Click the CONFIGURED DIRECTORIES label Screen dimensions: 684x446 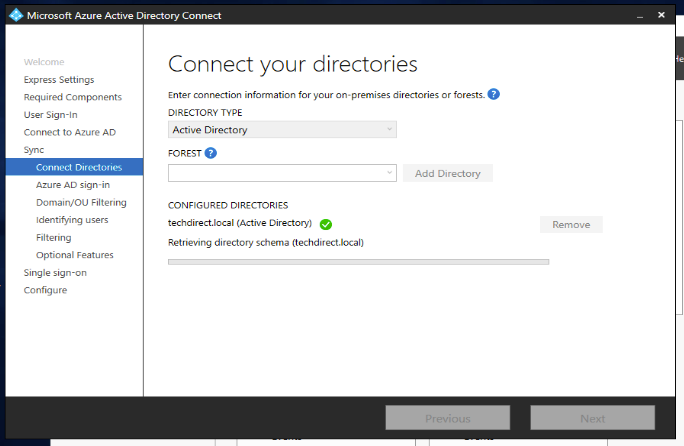coord(228,205)
